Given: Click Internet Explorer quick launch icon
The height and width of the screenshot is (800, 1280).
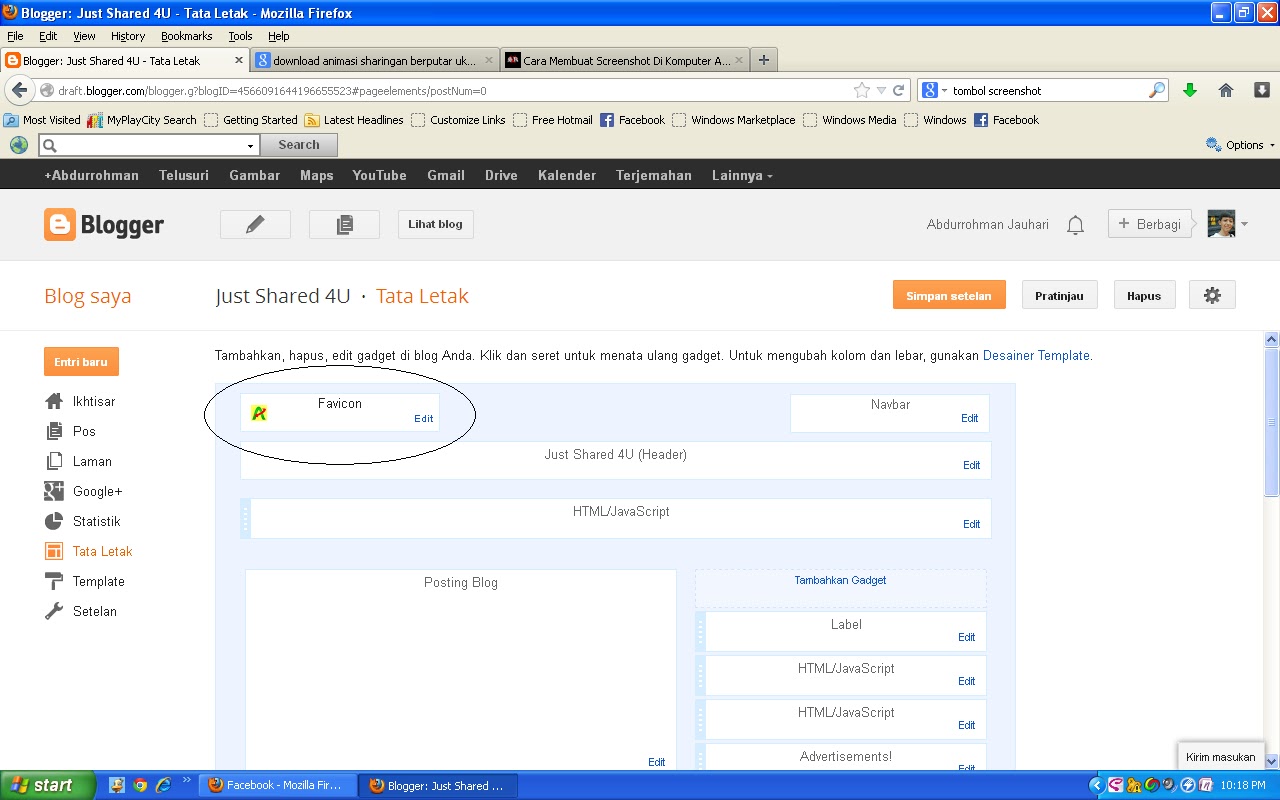Looking at the screenshot, I should coord(163,785).
